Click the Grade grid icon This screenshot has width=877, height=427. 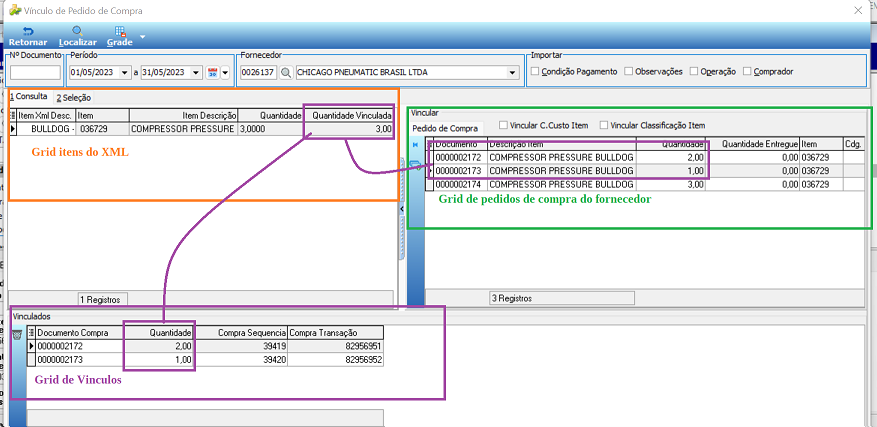(x=120, y=31)
